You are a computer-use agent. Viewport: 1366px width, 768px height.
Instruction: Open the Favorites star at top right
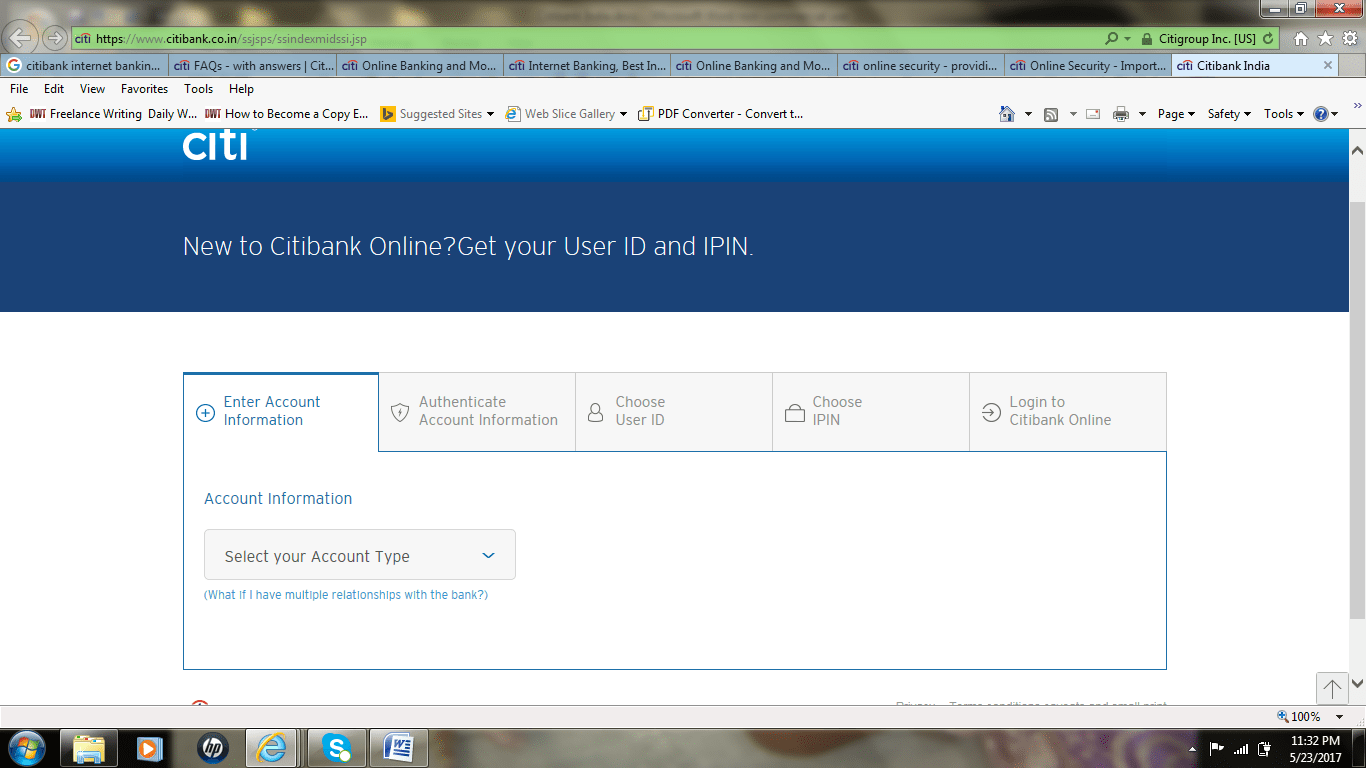pyautogui.click(x=1325, y=39)
